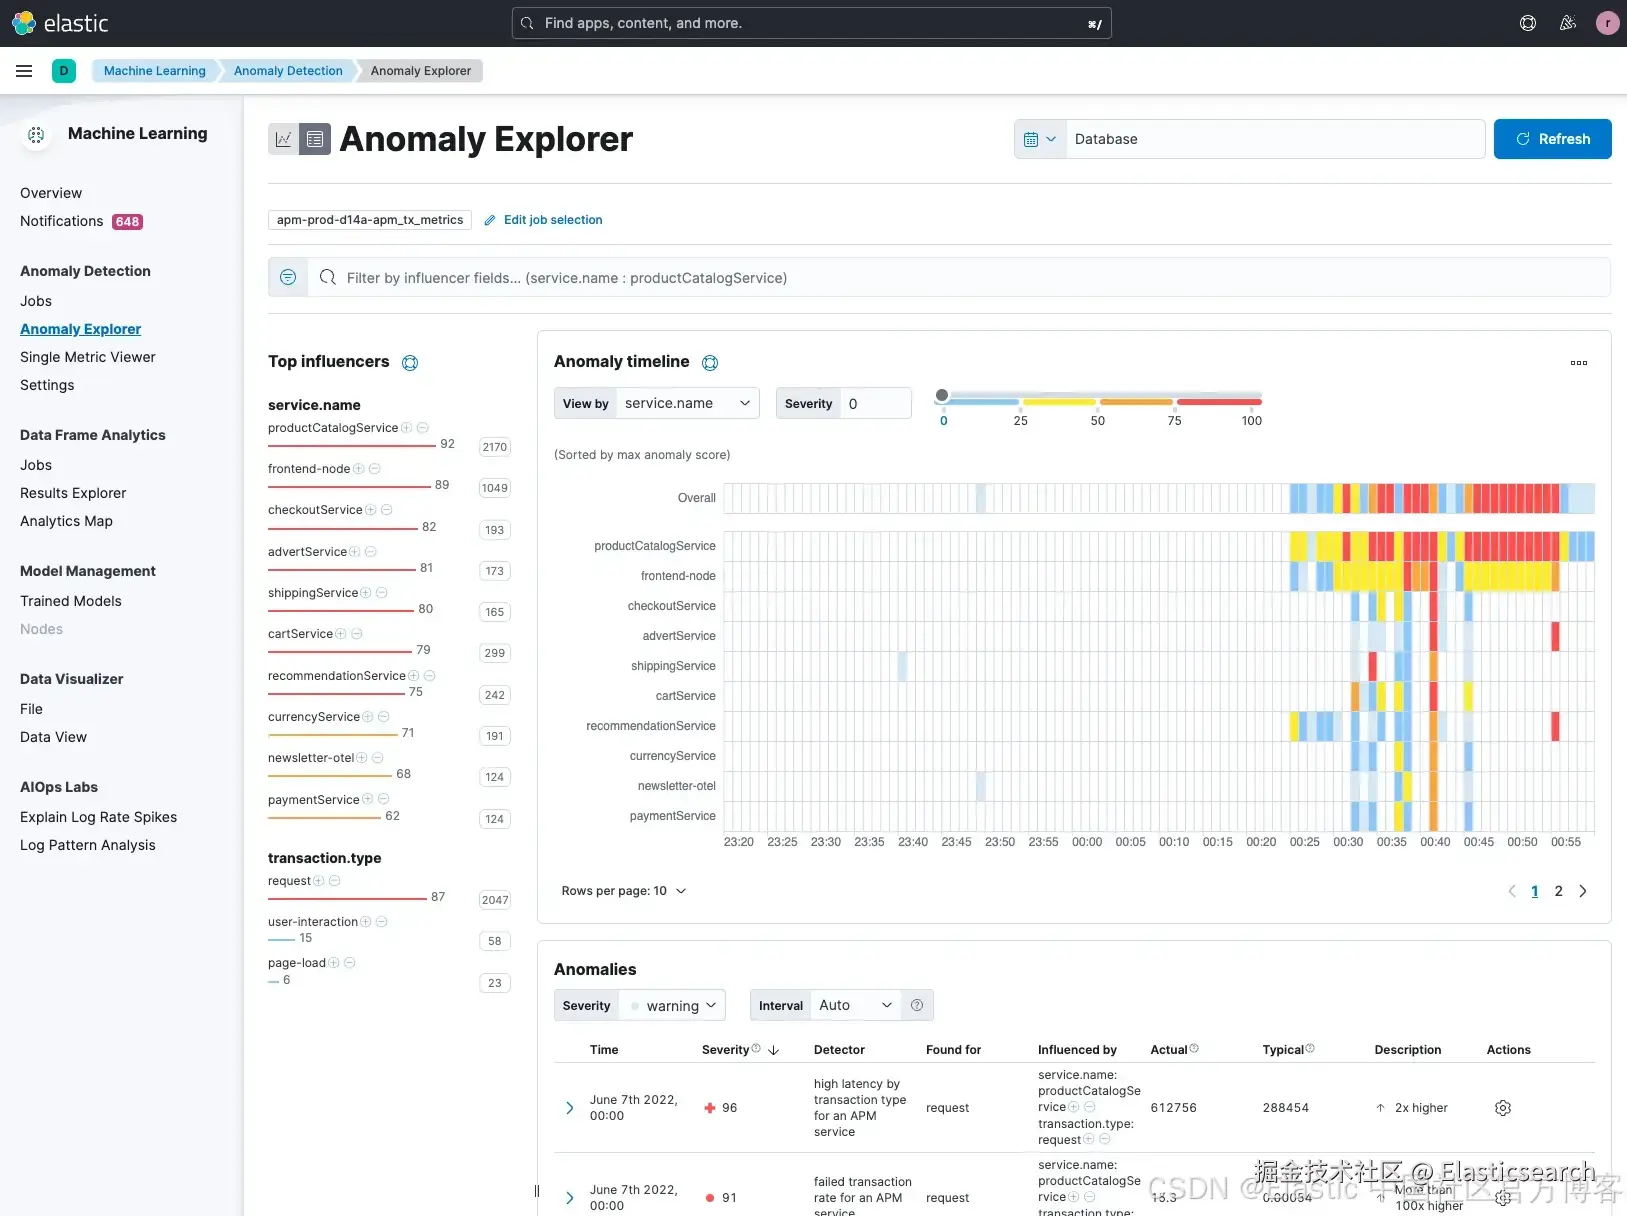Switch to Single Metric Viewer icon
This screenshot has width=1627, height=1216.
[284, 139]
